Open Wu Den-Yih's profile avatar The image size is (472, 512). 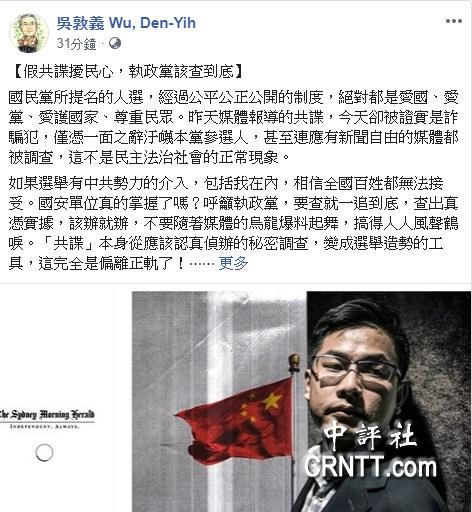click(29, 33)
